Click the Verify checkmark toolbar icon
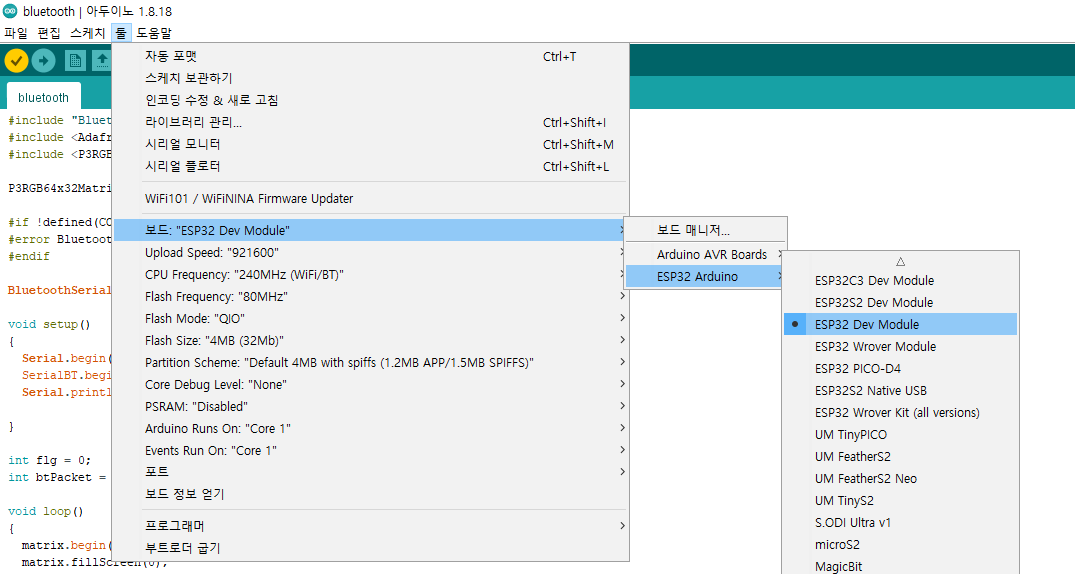This screenshot has height=574, width=1075. [16, 61]
